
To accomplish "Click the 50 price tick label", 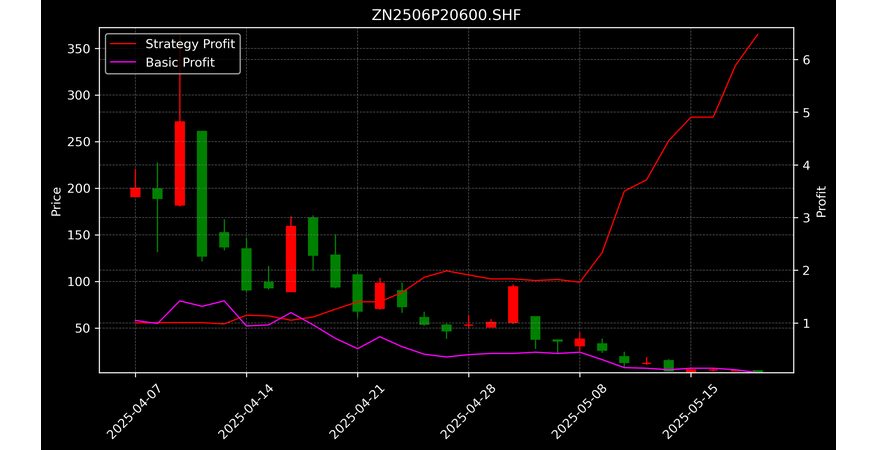I will (82, 328).
